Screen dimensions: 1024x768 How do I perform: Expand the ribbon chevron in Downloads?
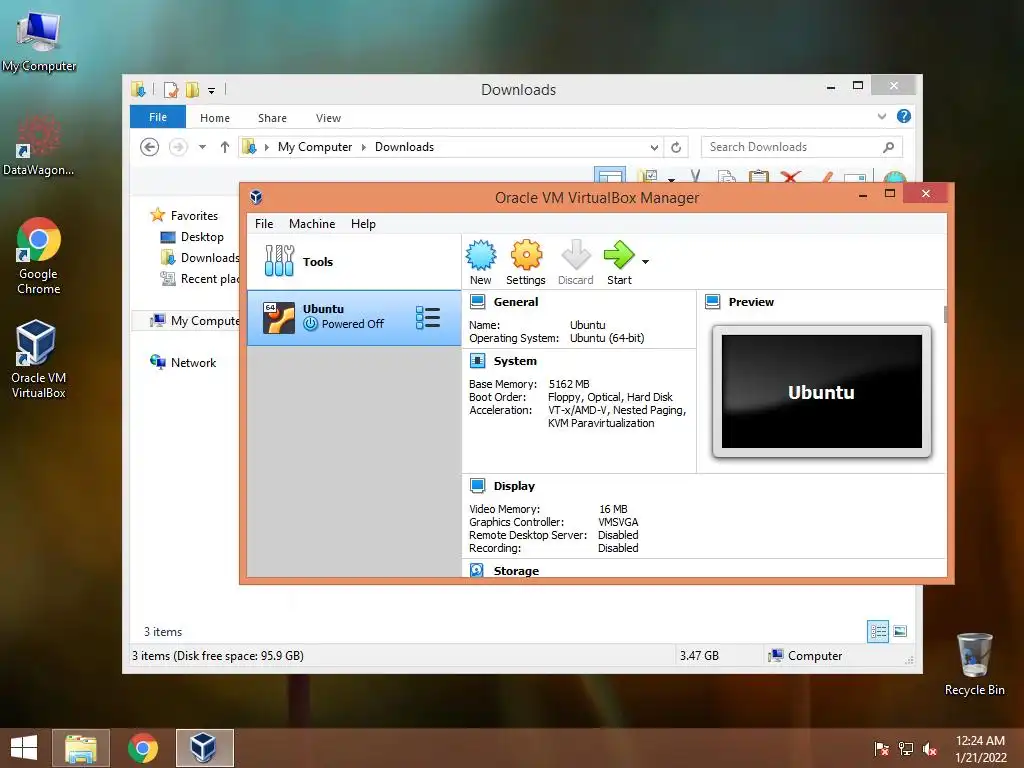click(x=882, y=116)
